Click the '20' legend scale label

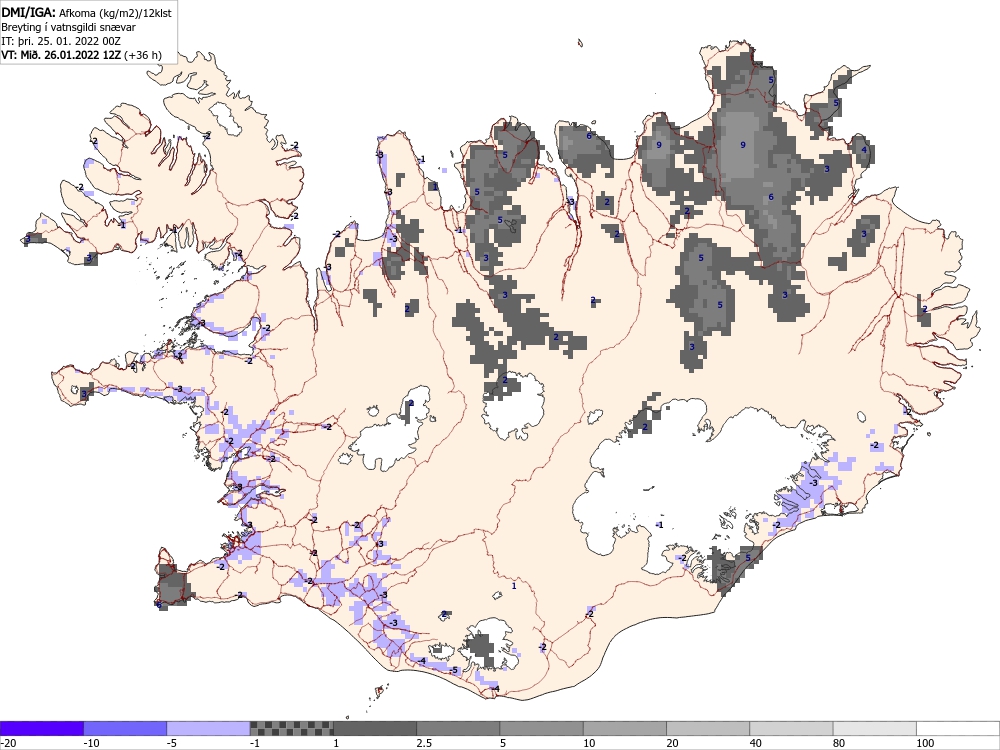[x=673, y=743]
